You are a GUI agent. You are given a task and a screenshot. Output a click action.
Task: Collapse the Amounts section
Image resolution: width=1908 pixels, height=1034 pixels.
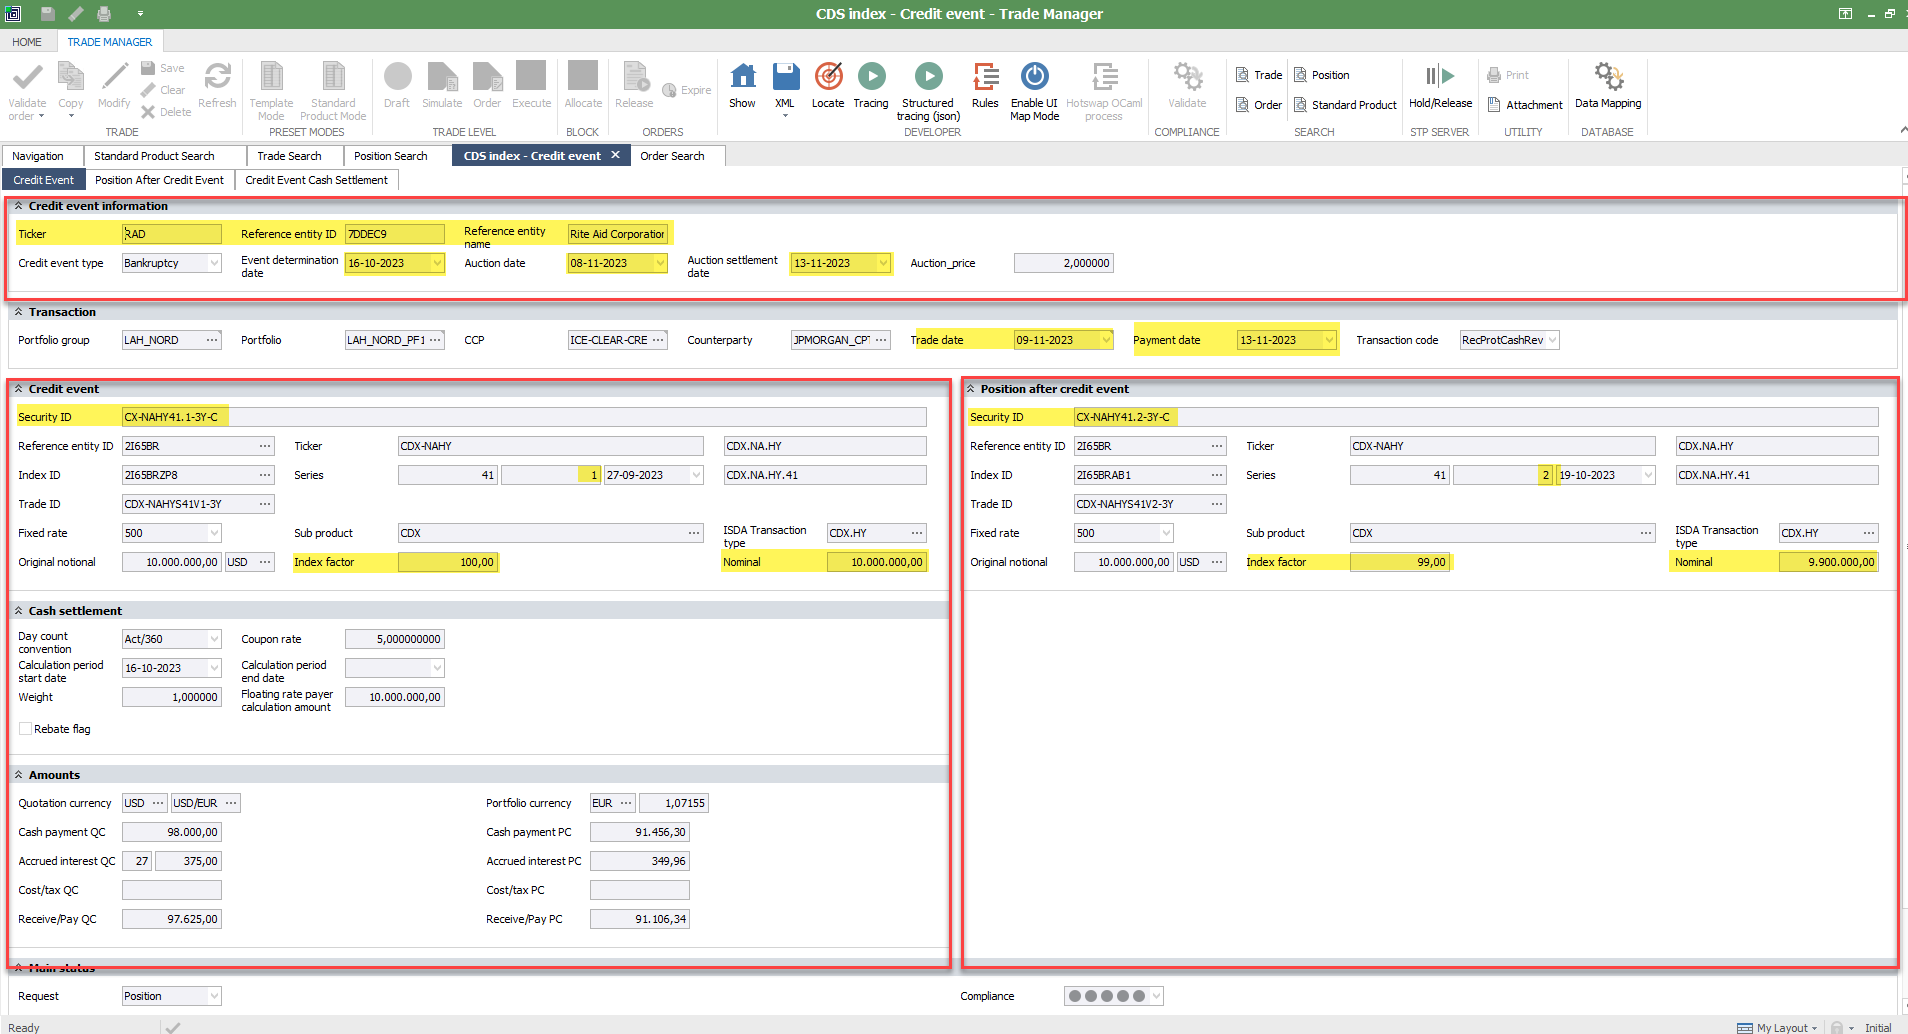18,775
